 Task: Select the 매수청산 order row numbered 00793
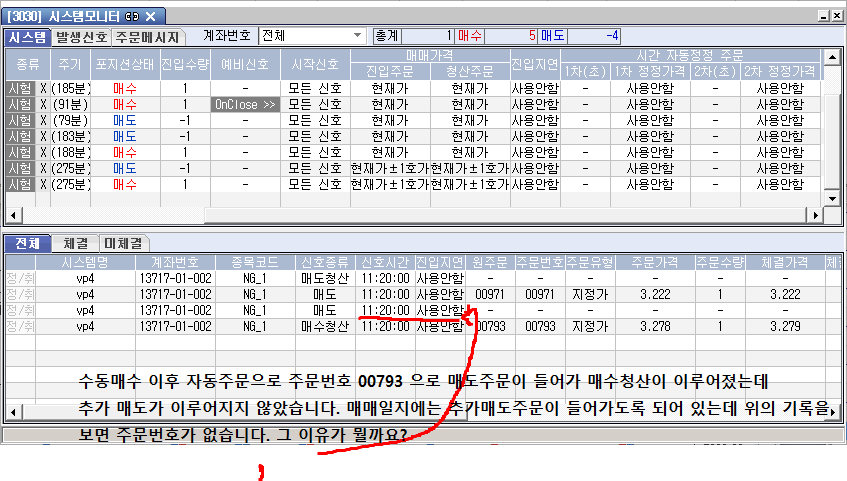tap(325, 326)
